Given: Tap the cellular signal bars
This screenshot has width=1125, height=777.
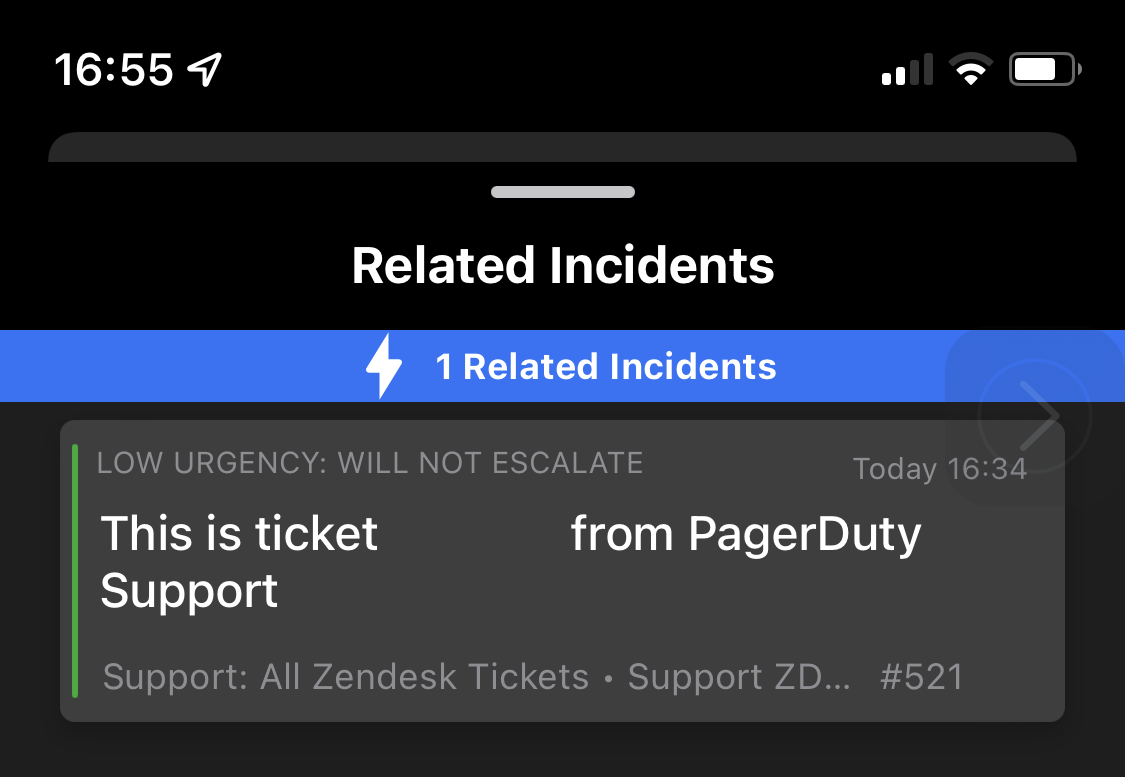Looking at the screenshot, I should [907, 70].
